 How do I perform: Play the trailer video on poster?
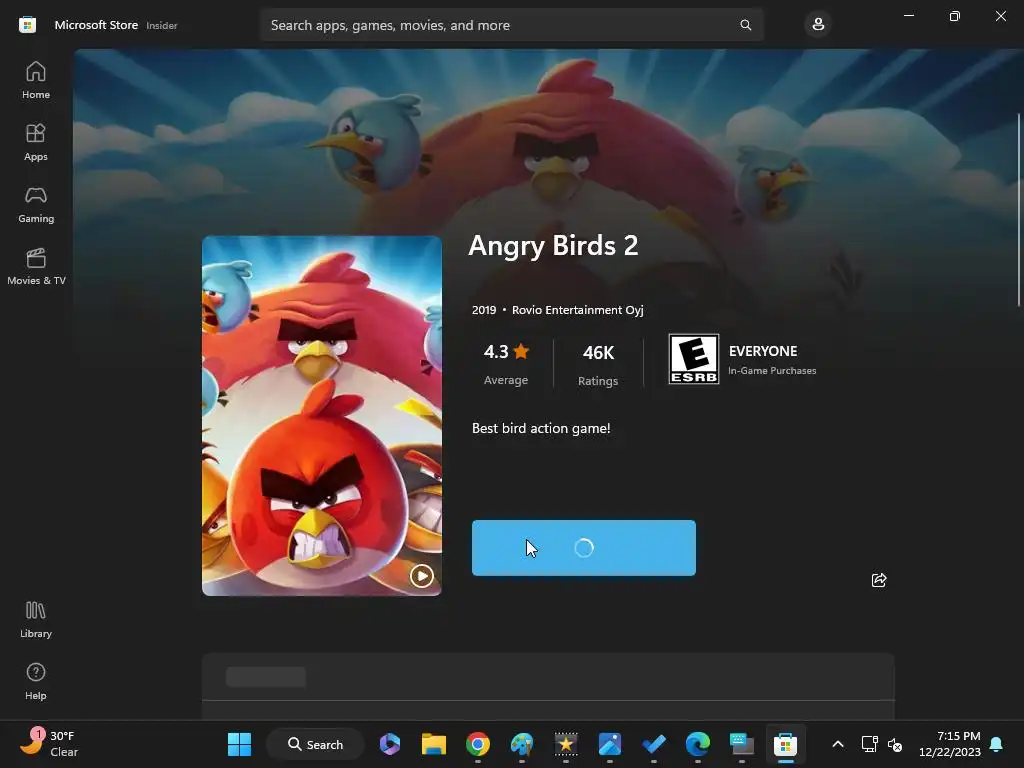421,576
